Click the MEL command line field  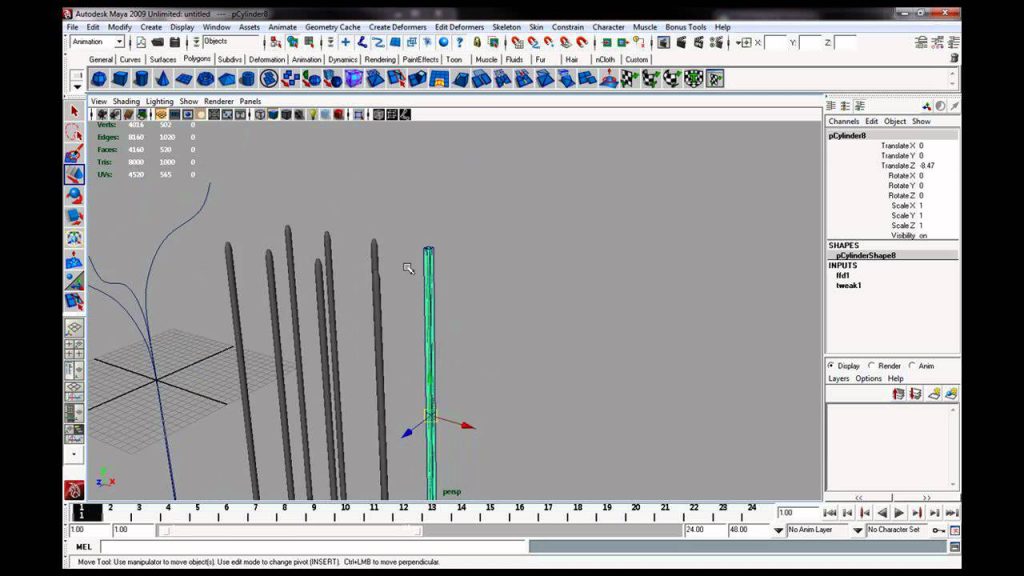[x=312, y=547]
